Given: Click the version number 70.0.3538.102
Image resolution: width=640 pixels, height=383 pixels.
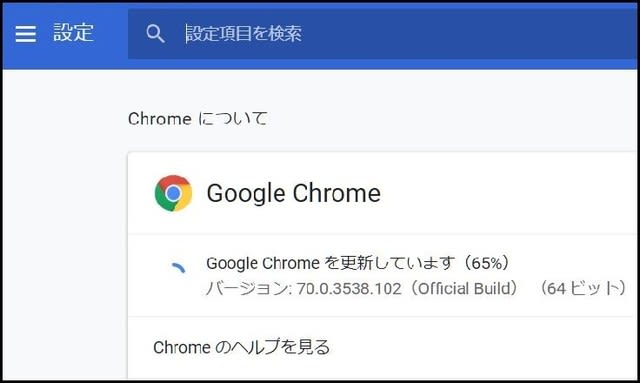Looking at the screenshot, I should point(349,289).
